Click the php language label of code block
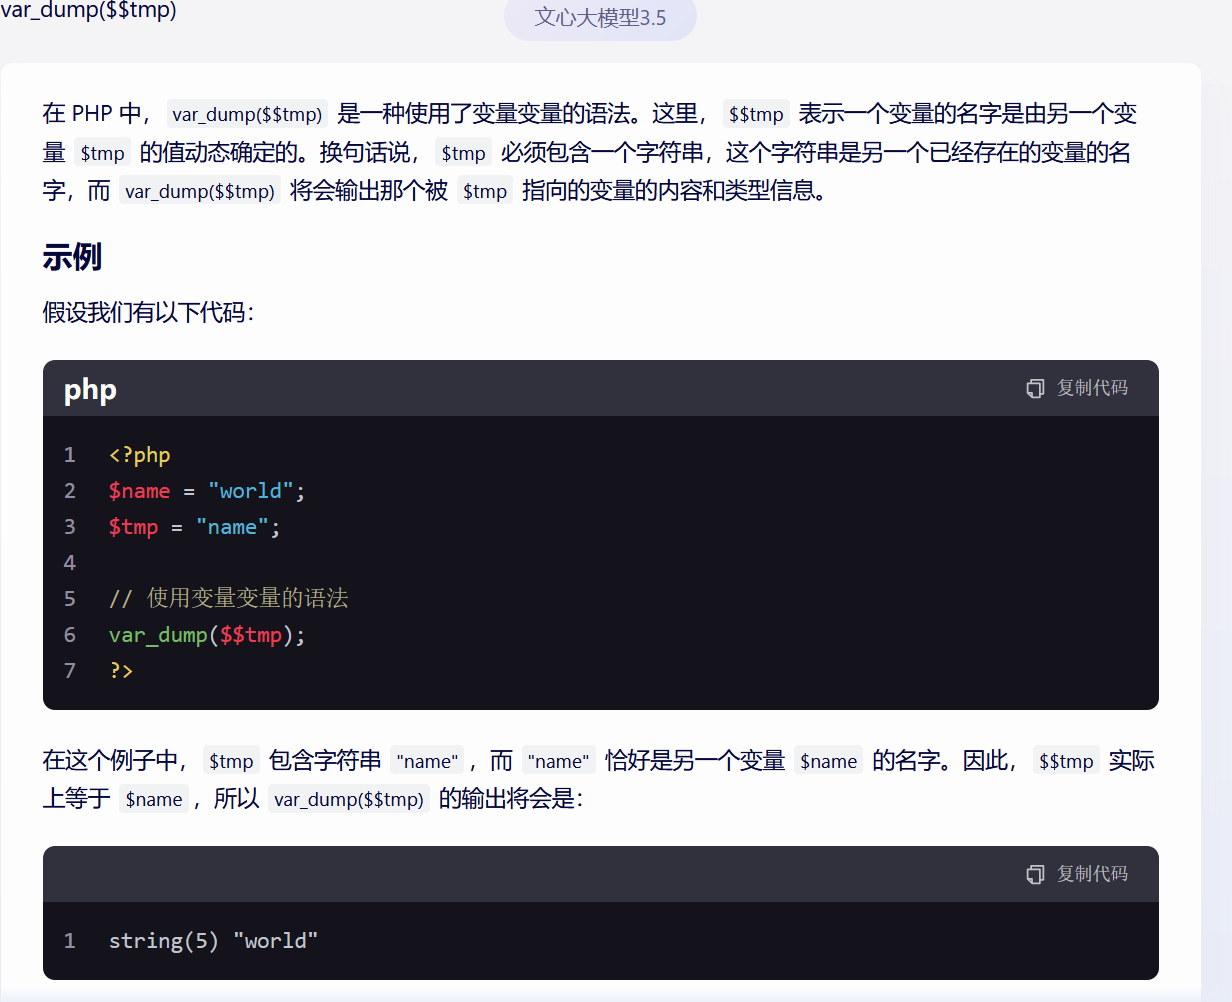 [x=90, y=389]
